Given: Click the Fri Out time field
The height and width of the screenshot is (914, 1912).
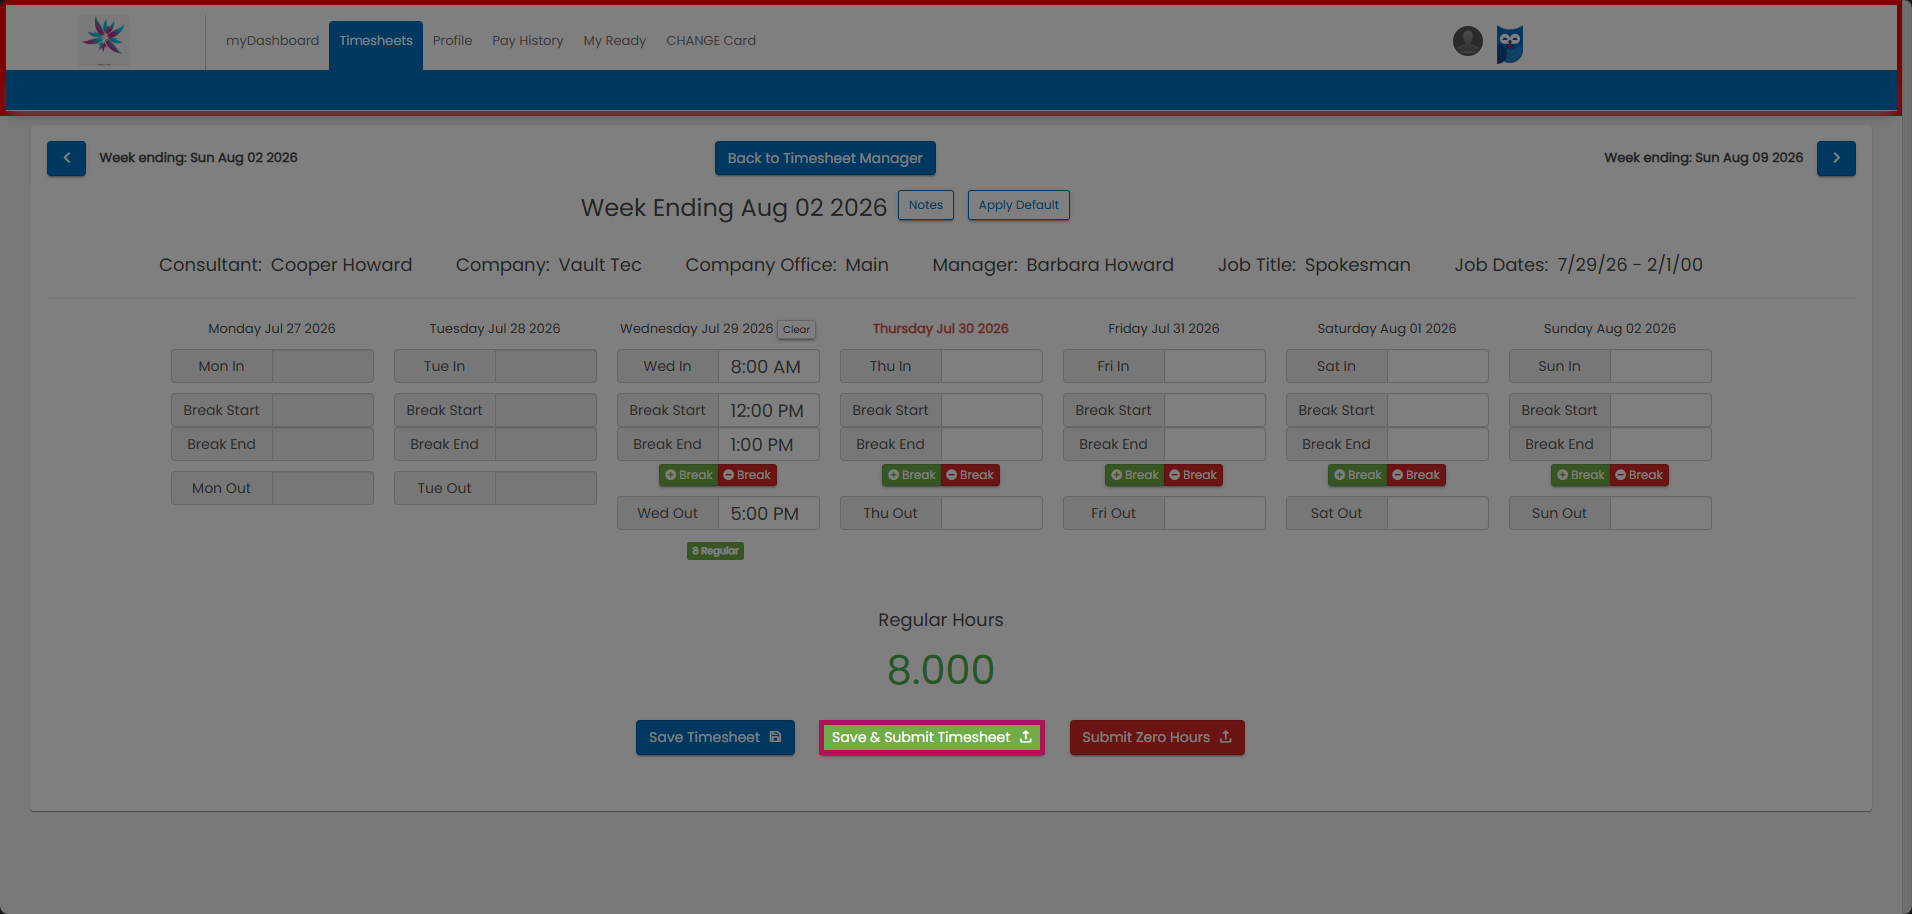Looking at the screenshot, I should (1215, 513).
